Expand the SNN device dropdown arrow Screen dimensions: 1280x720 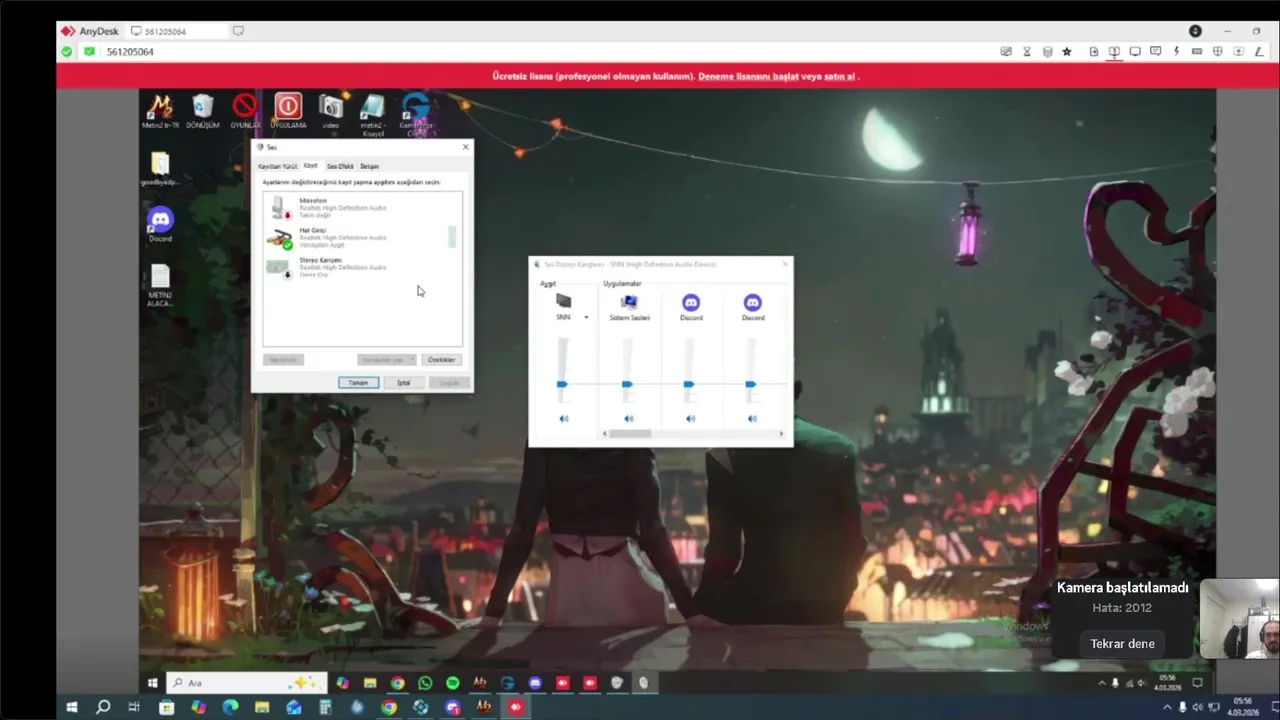(586, 317)
